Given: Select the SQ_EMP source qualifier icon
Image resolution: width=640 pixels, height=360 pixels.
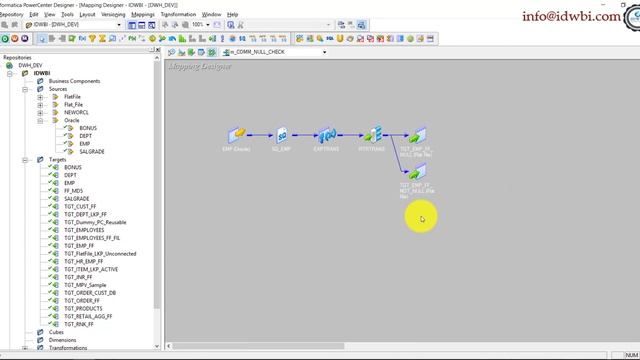Looking at the screenshot, I should (282, 135).
